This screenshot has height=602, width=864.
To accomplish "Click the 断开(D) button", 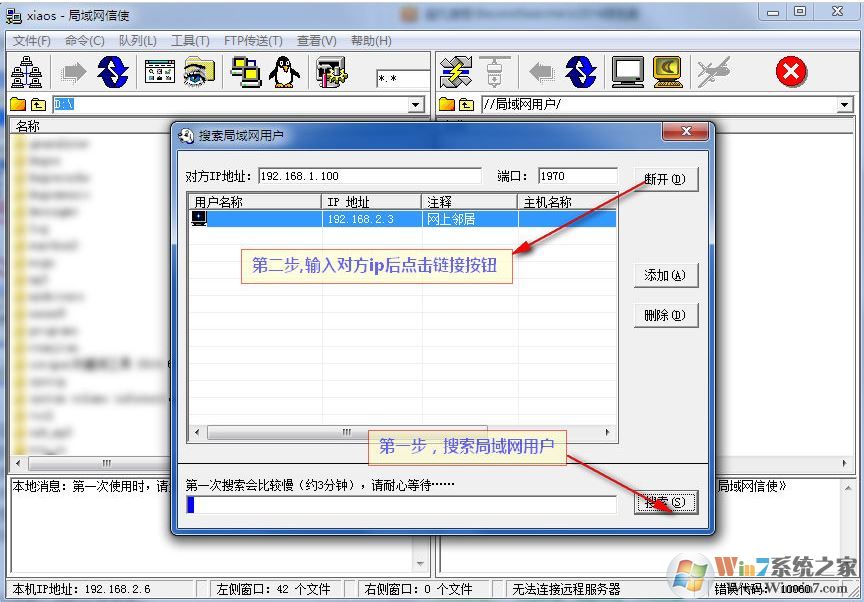I will 665,179.
